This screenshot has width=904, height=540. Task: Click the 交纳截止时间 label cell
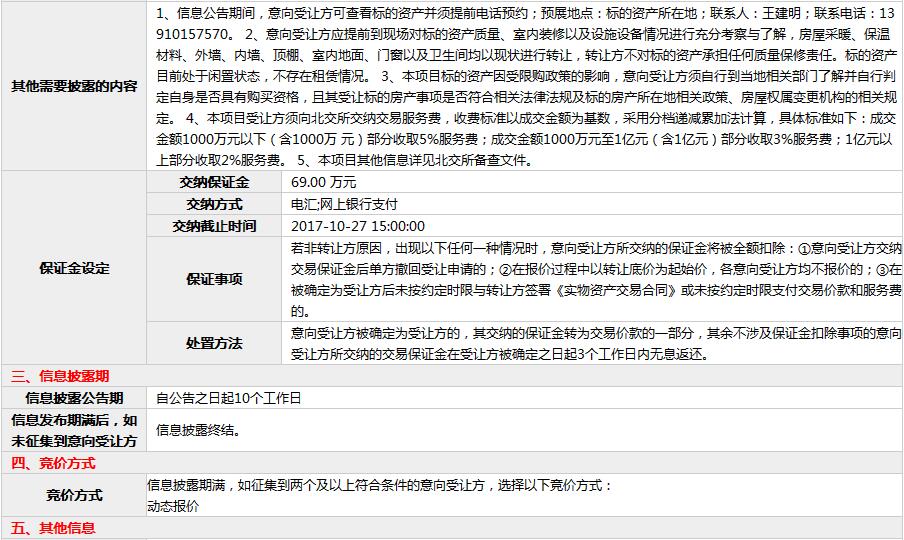tap(214, 226)
